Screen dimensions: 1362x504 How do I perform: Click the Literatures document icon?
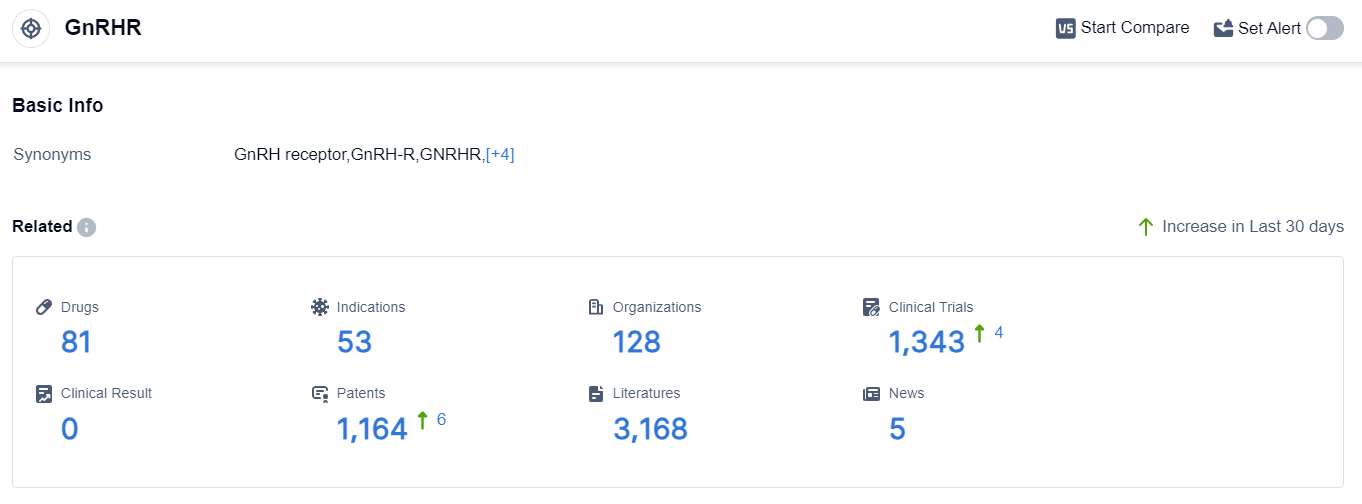point(596,393)
